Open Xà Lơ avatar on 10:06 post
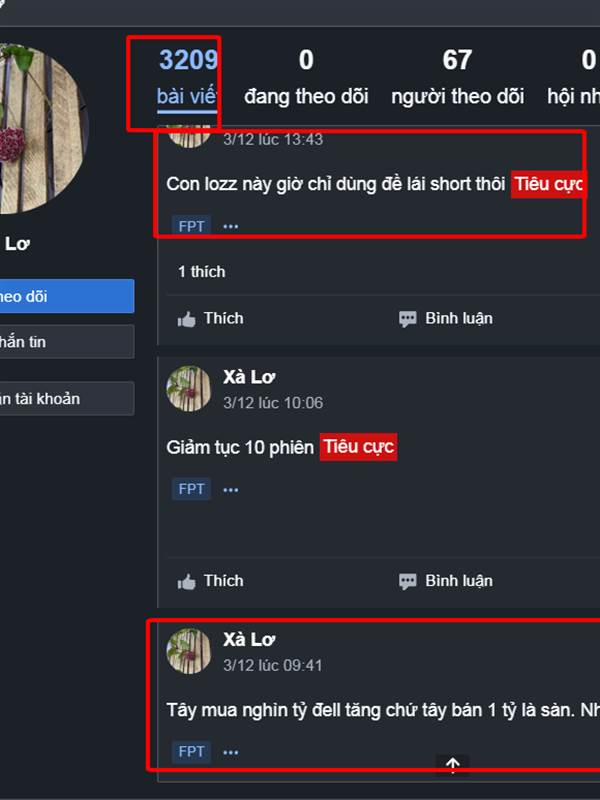600x800 pixels. [x=188, y=389]
